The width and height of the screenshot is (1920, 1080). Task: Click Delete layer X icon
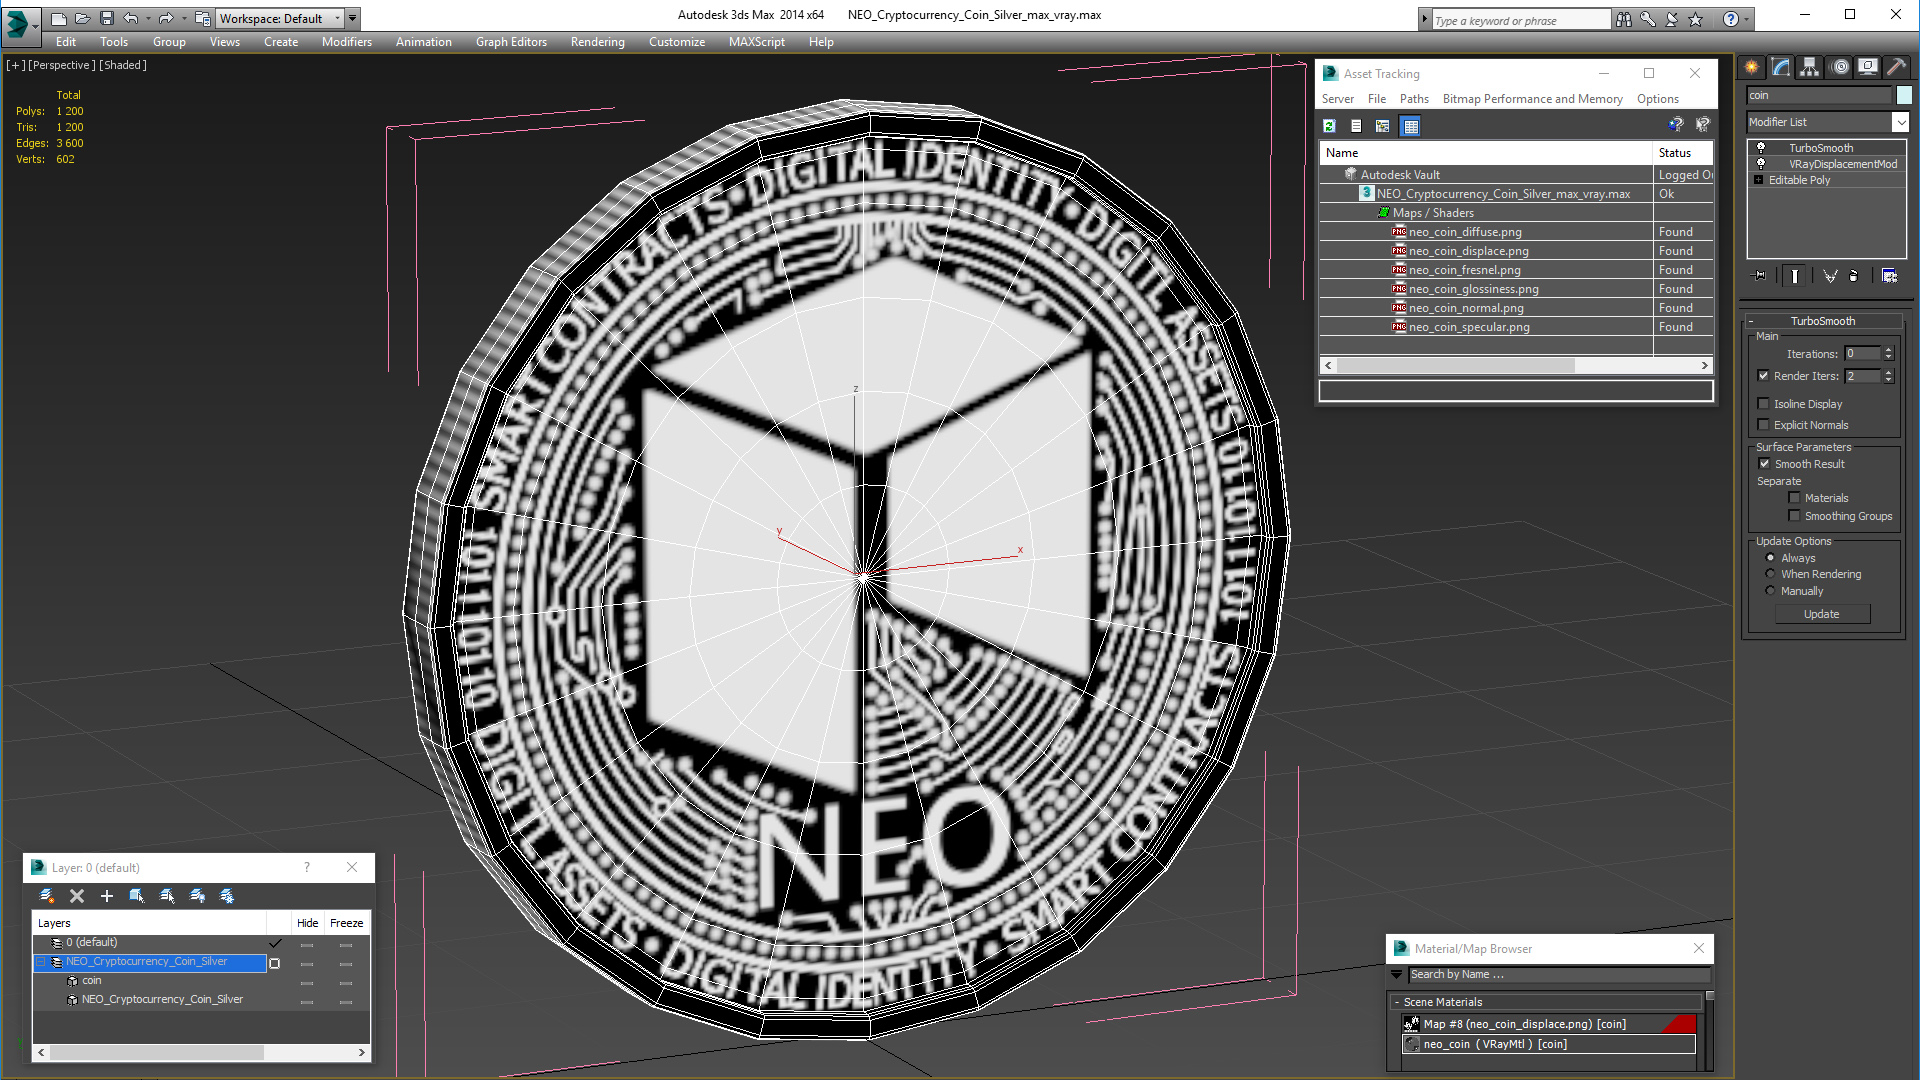pyautogui.click(x=77, y=896)
